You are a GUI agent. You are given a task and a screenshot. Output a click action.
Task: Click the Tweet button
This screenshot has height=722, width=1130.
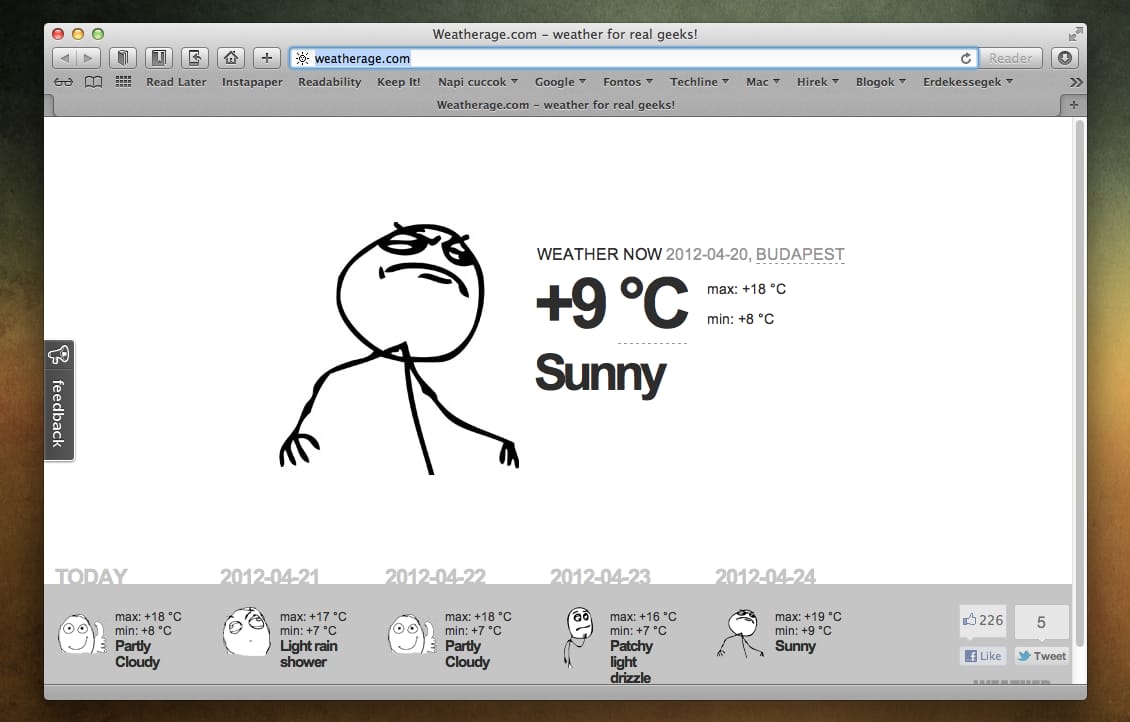1042,656
